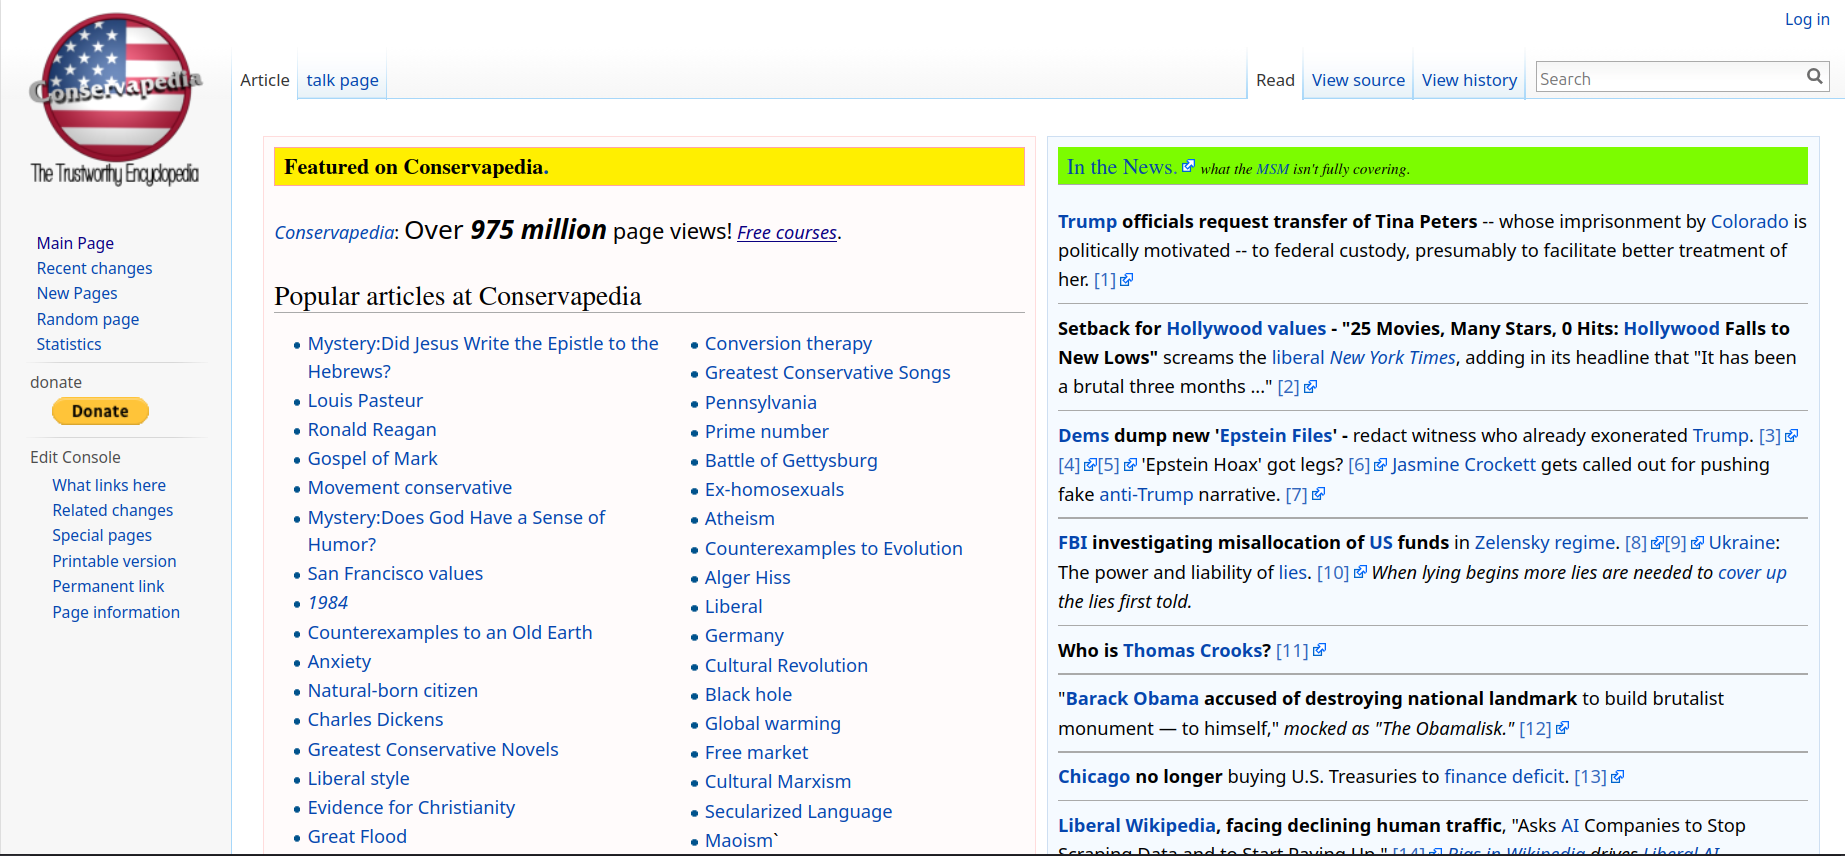Go to Random page

click(88, 319)
